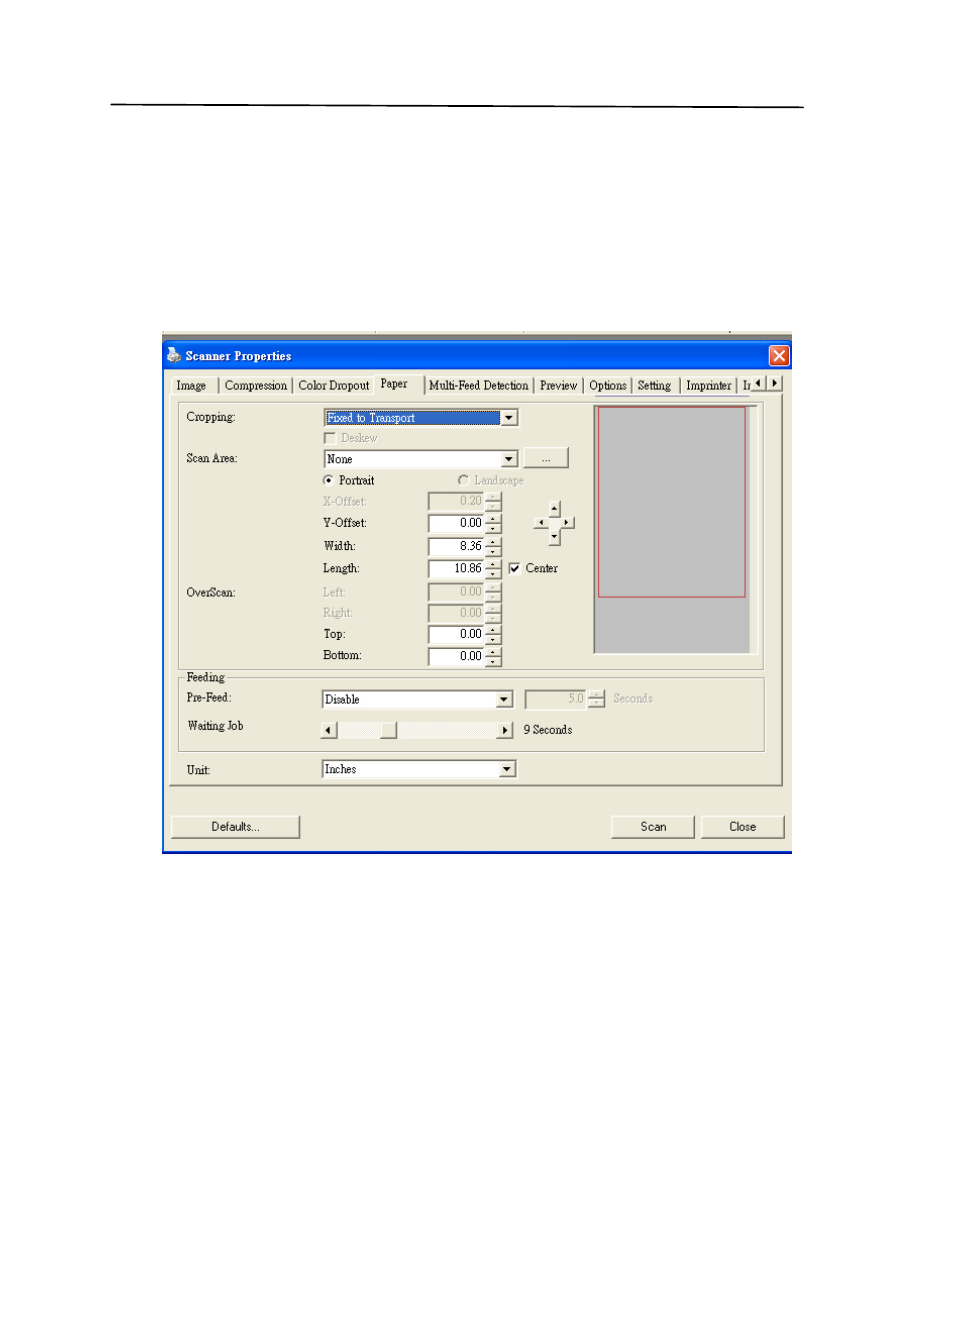Increase the Y-Offset value with spinner
This screenshot has width=954, height=1336.
[493, 518]
